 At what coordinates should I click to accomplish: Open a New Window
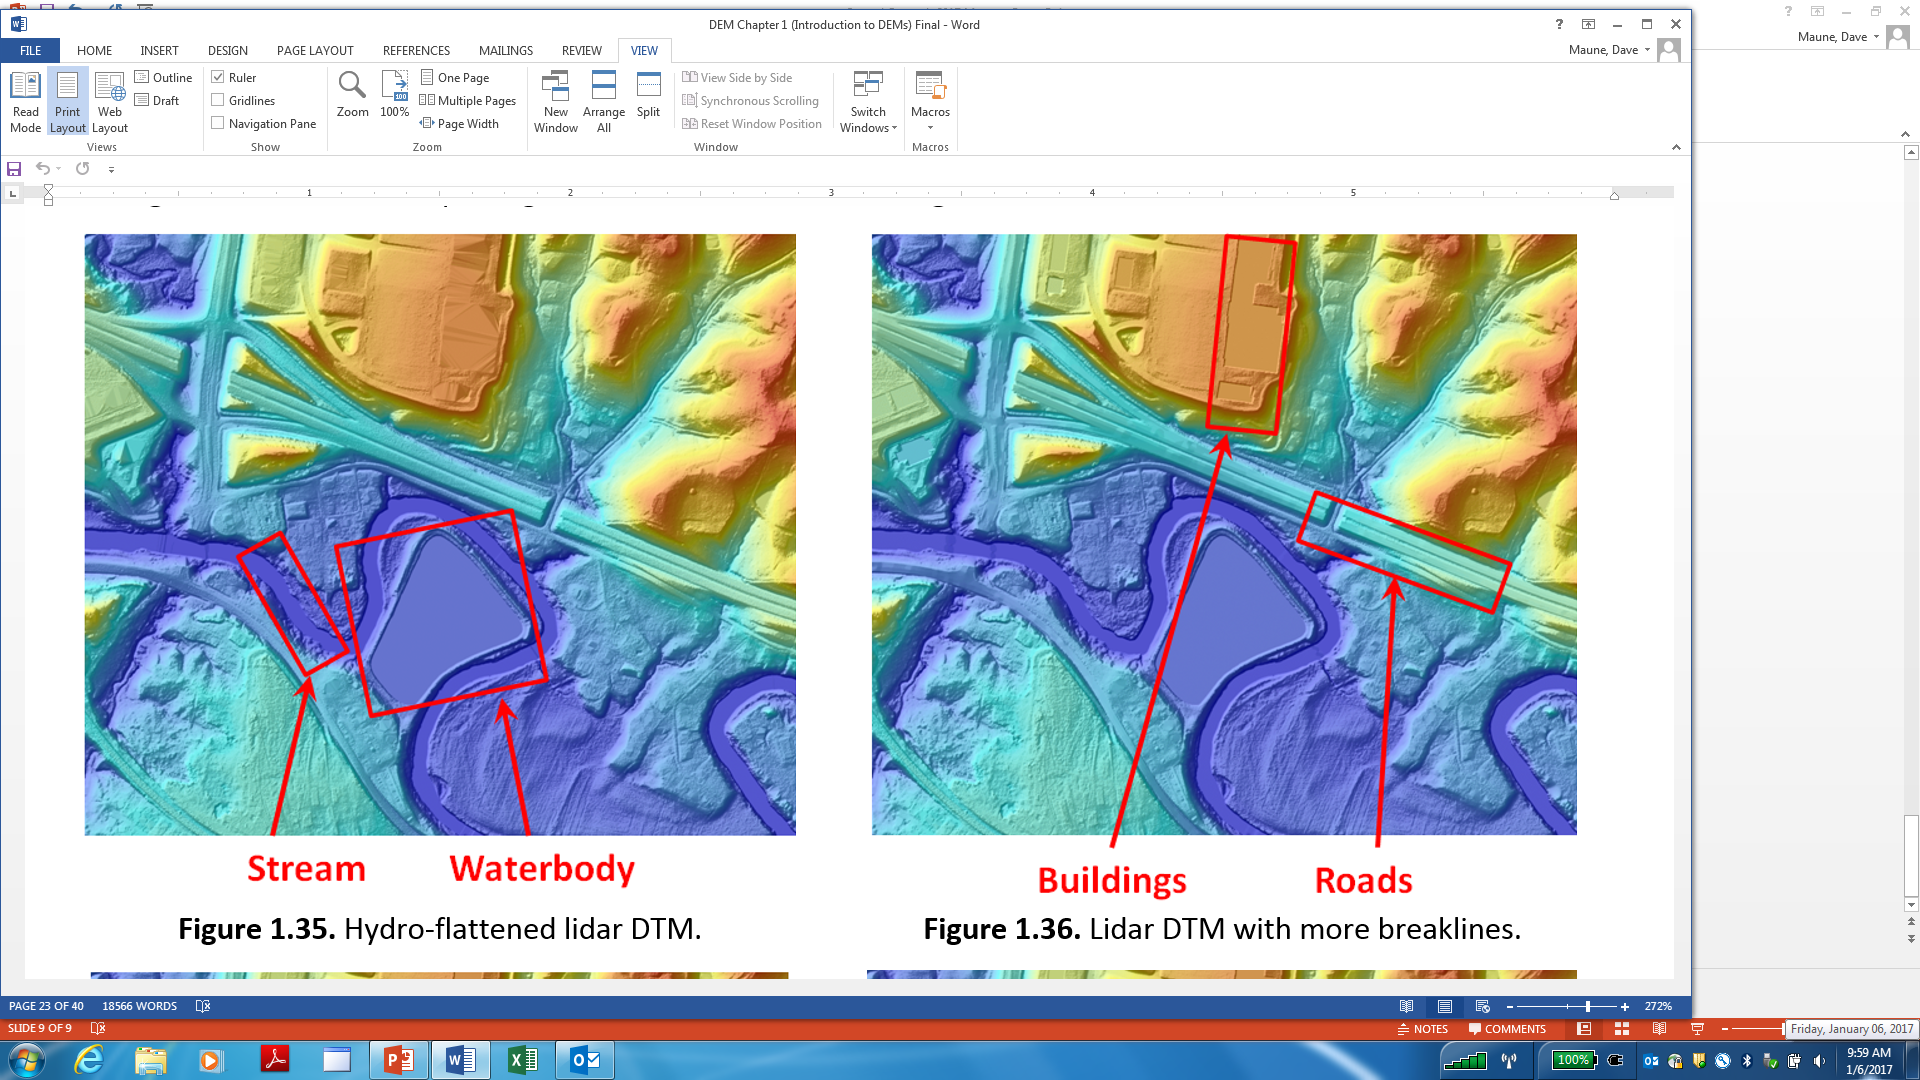click(555, 101)
